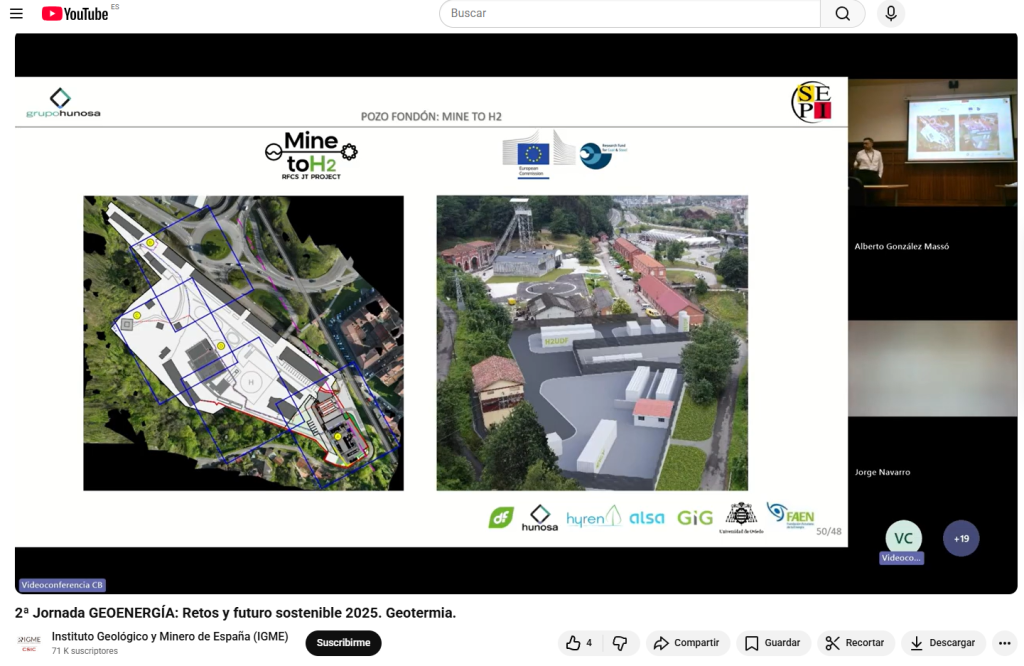1024x666 pixels.
Task: Save video to playlist with Guardar
Action: (772, 643)
